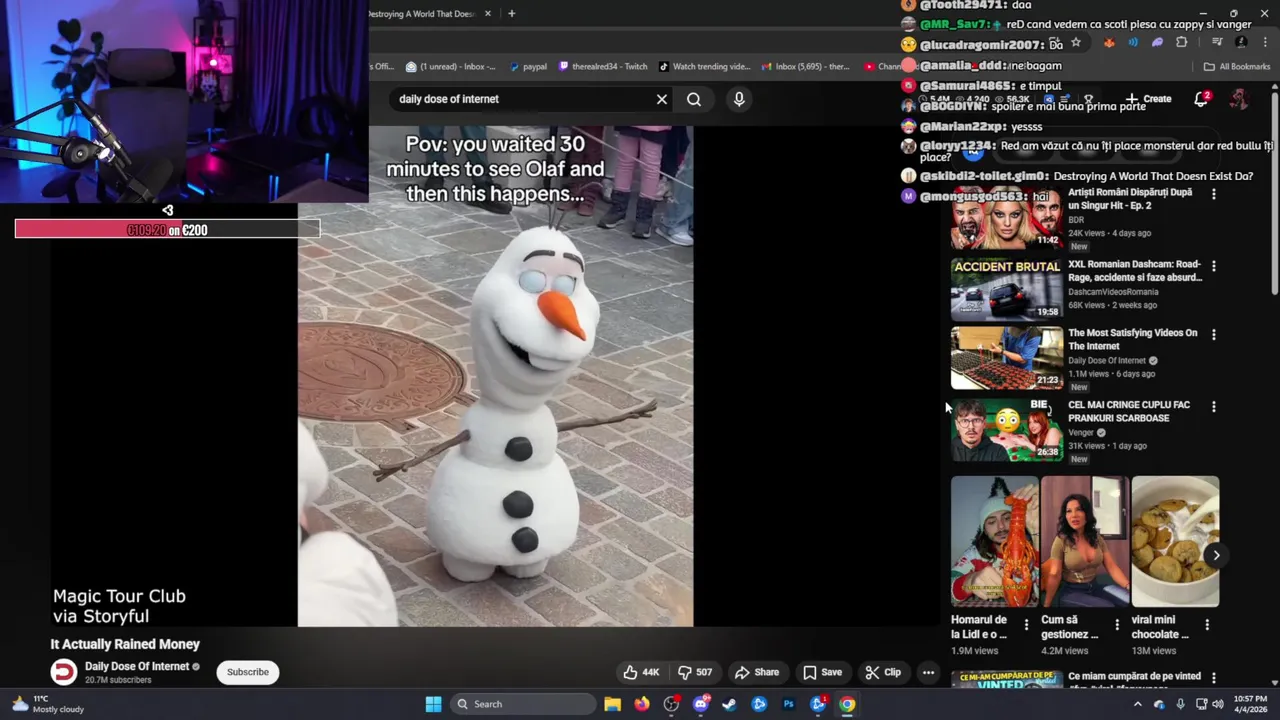This screenshot has height=720, width=1280.
Task: Open Chrome profile avatar
Action: point(1241,42)
